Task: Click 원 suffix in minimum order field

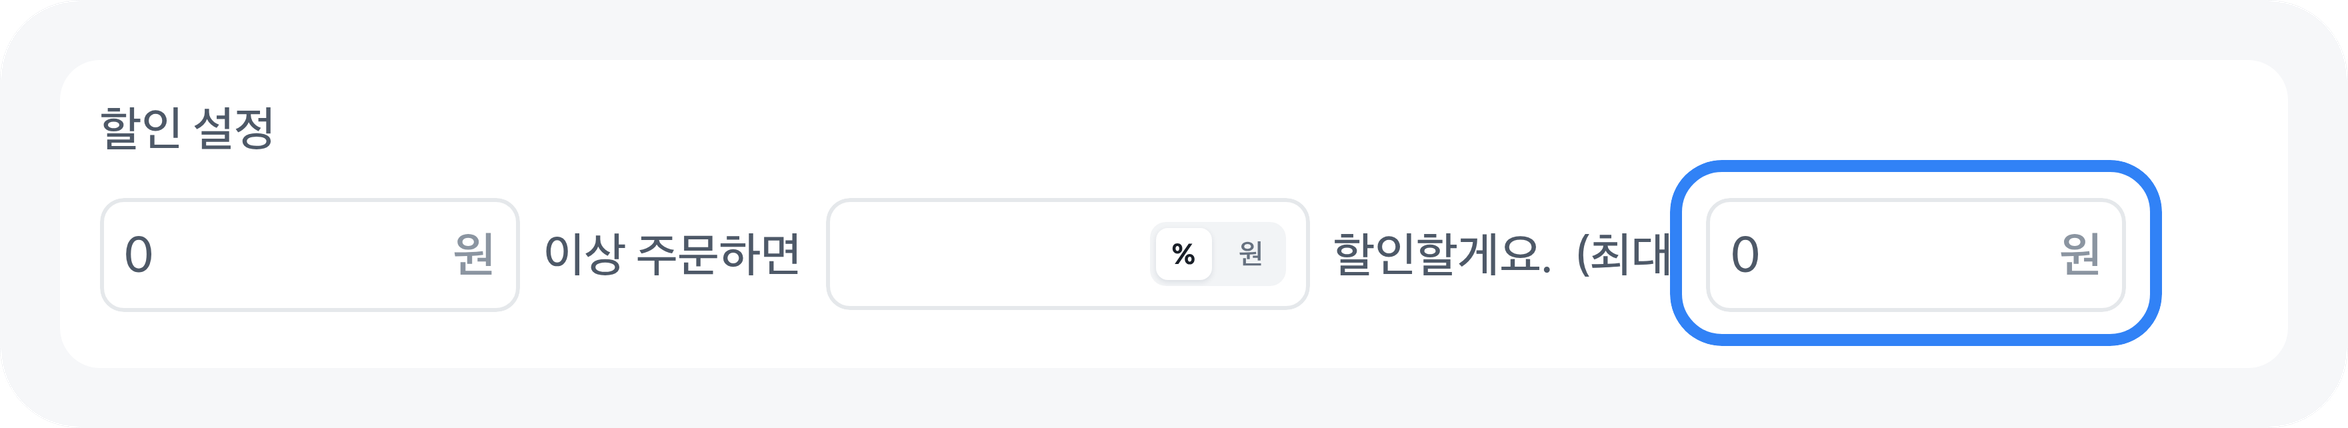Action: tap(473, 255)
